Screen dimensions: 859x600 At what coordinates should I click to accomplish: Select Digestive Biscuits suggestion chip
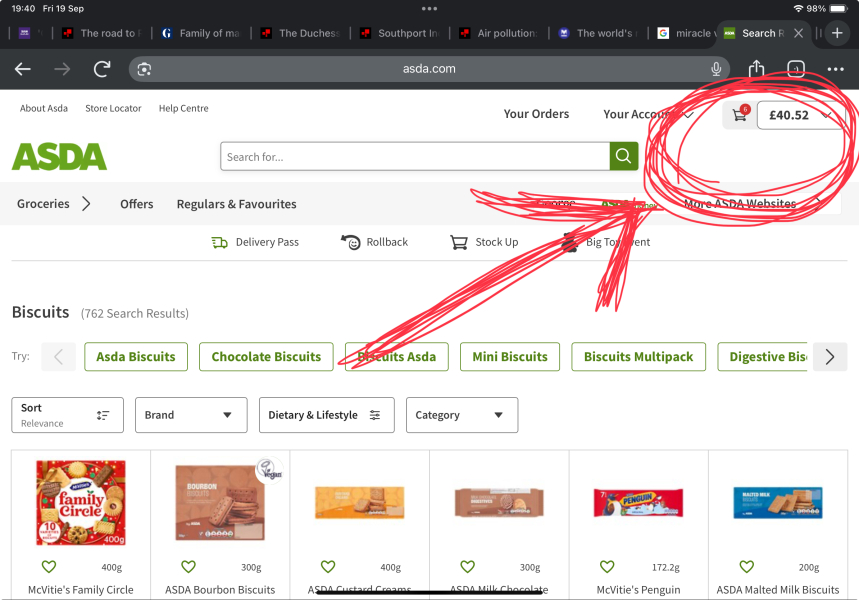point(765,357)
